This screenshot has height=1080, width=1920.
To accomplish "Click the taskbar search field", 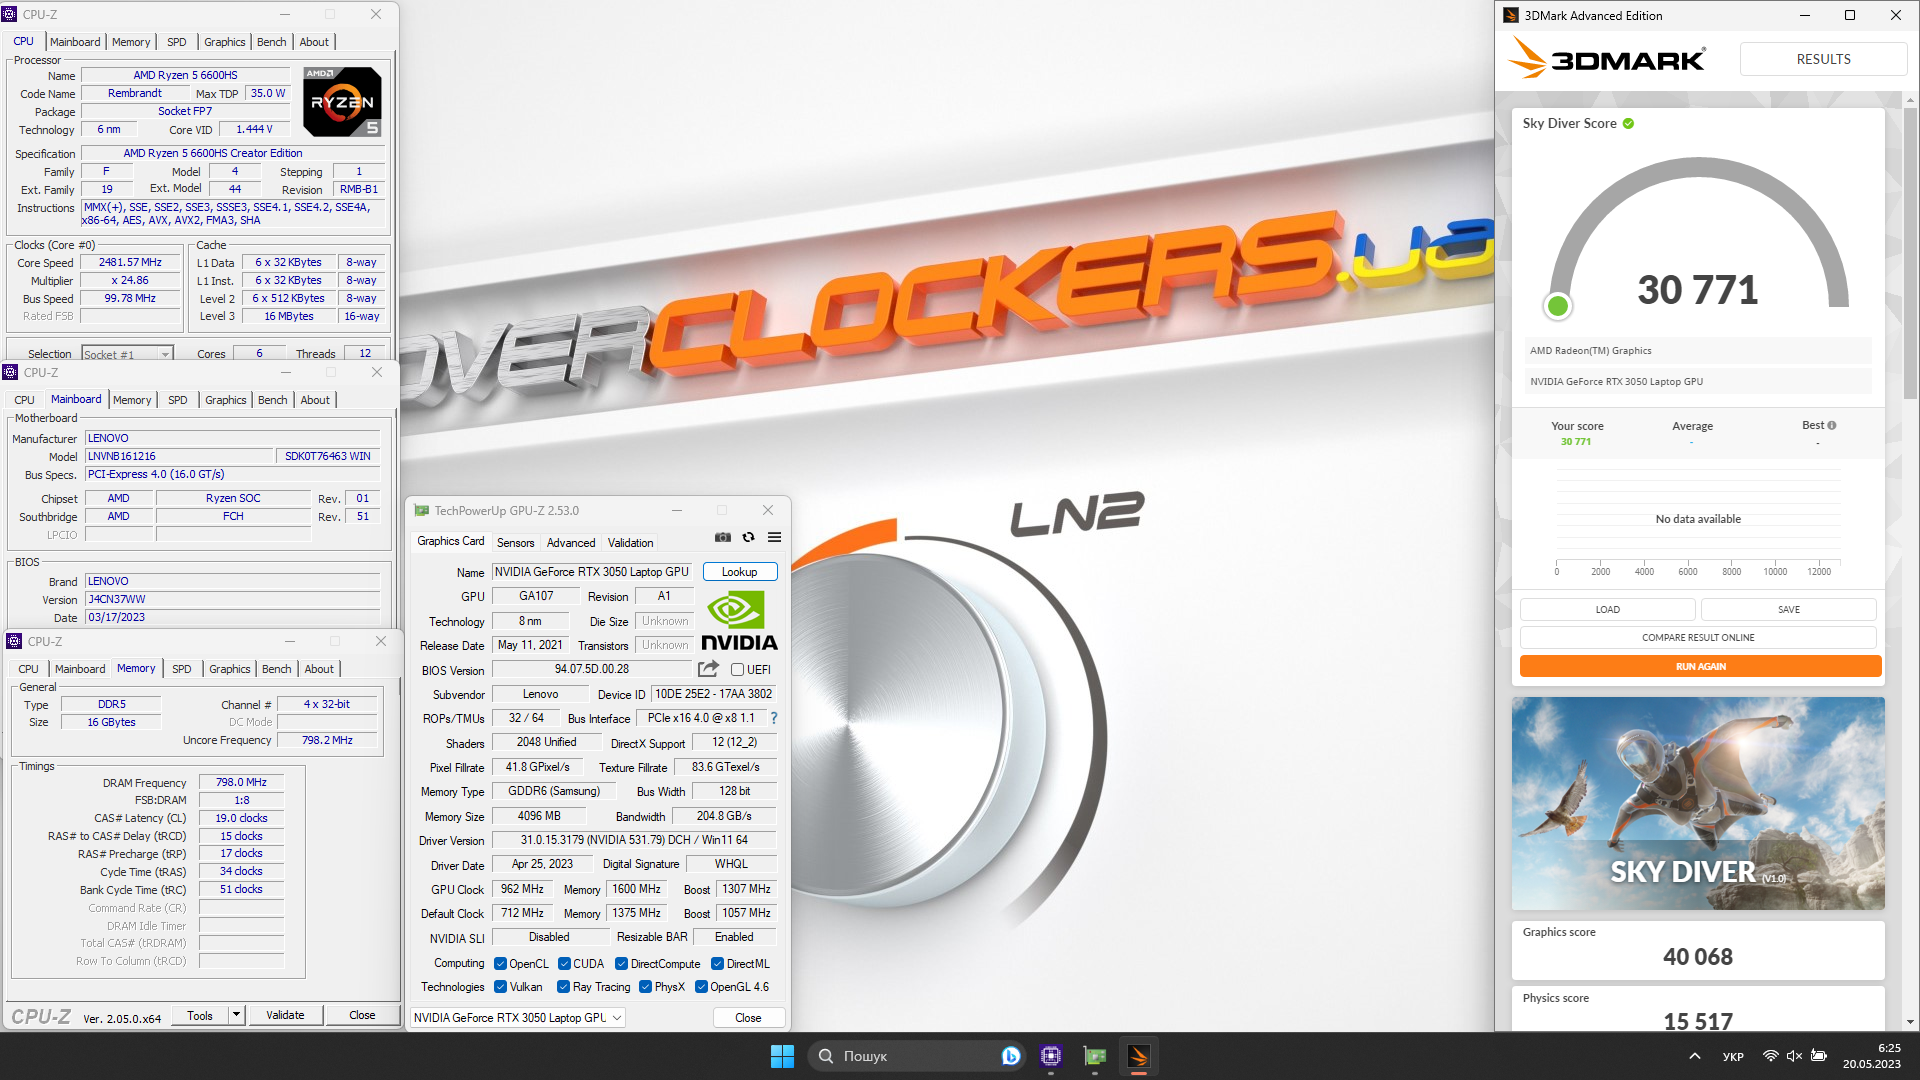I will click(x=915, y=1056).
